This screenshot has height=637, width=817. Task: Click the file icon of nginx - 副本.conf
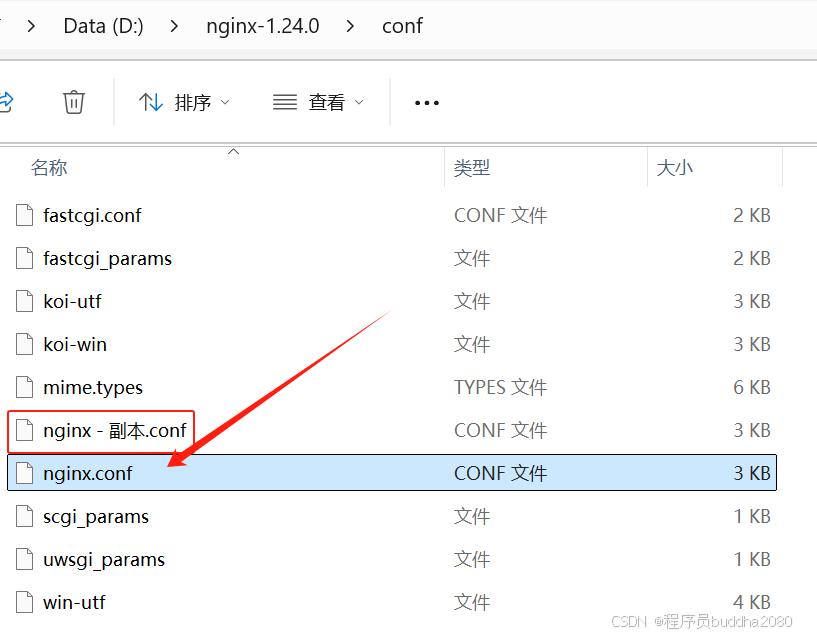[24, 431]
